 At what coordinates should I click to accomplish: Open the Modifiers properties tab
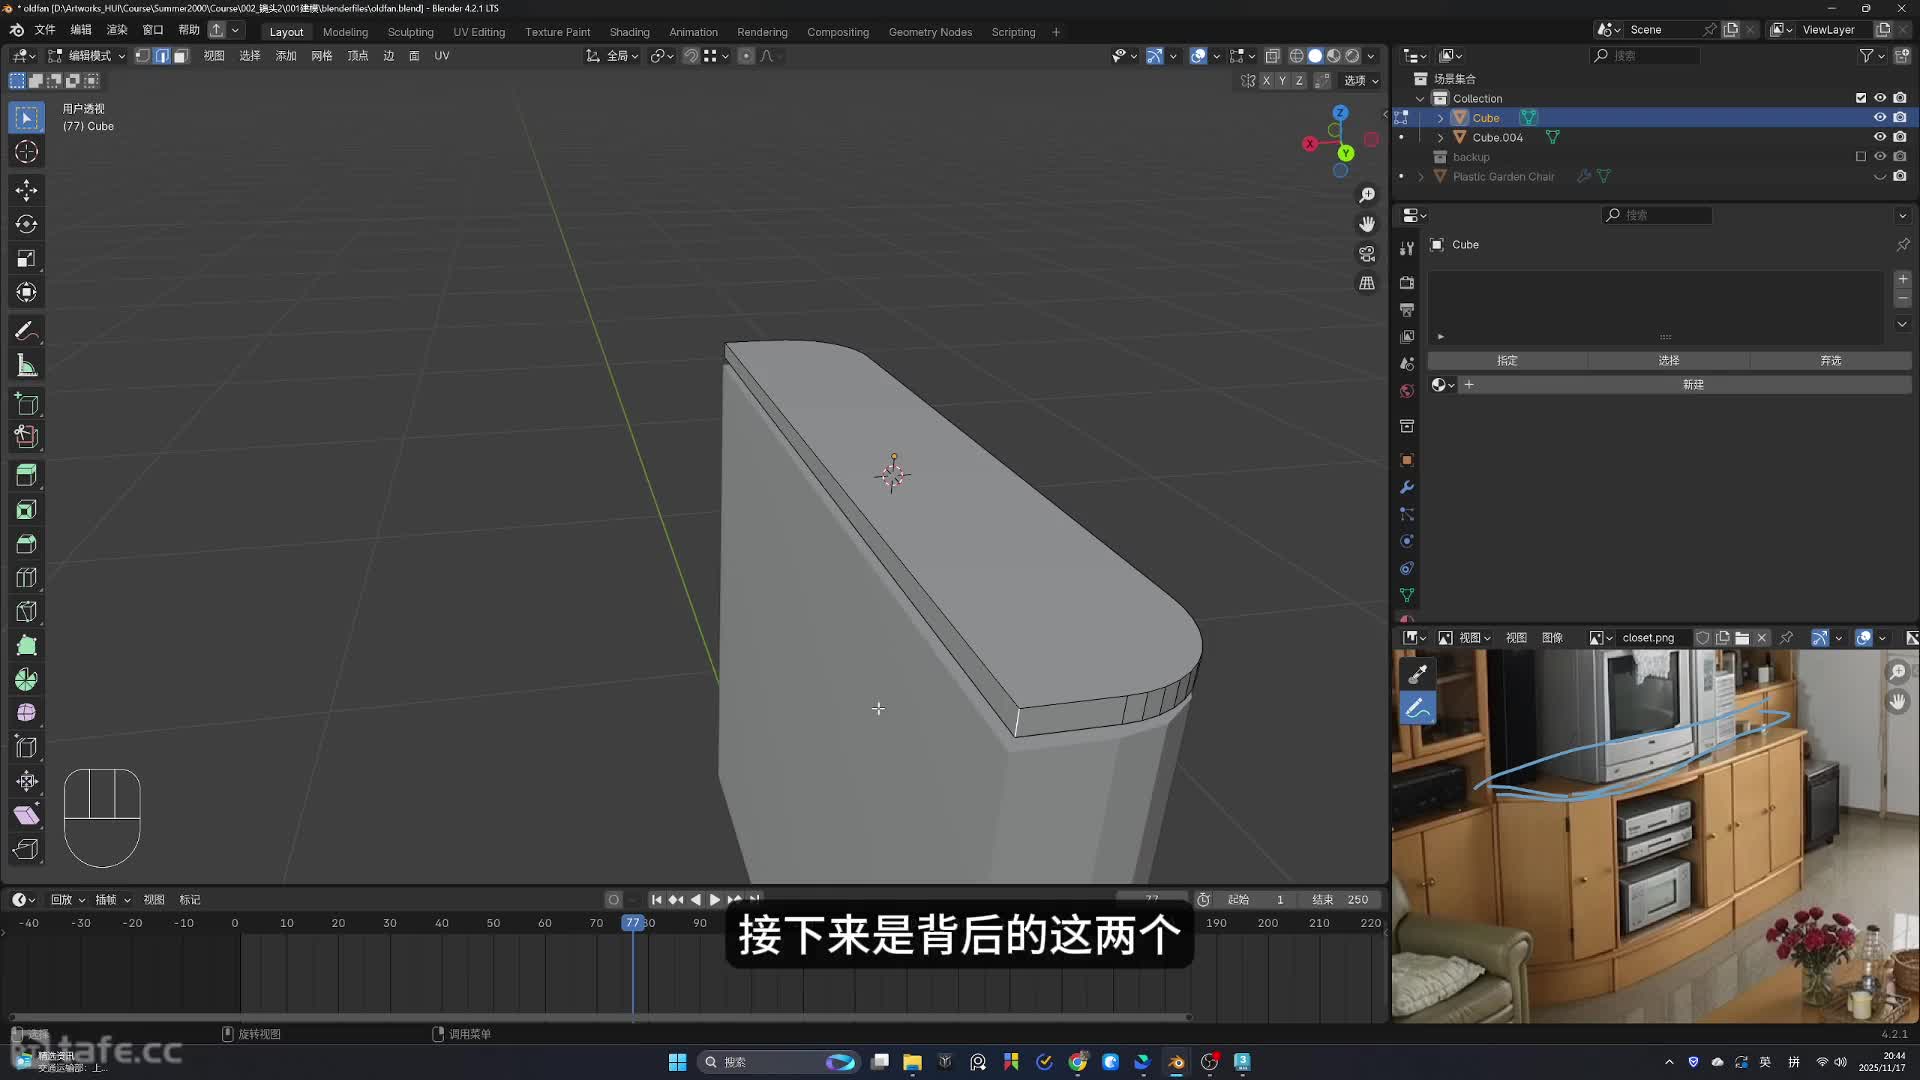point(1407,487)
